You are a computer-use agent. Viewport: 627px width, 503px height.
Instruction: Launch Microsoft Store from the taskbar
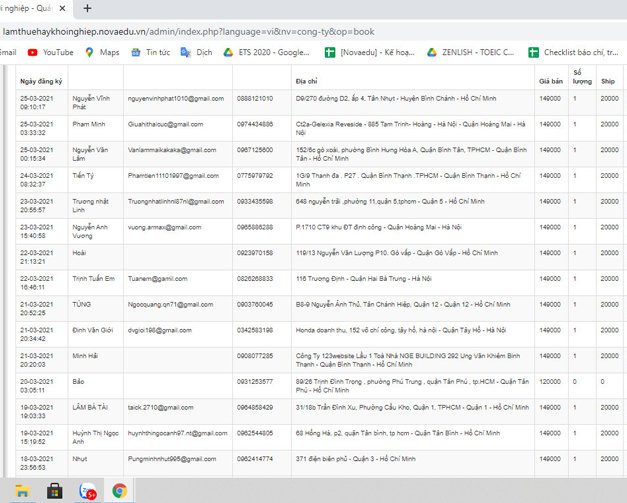pyautogui.click(x=55, y=490)
